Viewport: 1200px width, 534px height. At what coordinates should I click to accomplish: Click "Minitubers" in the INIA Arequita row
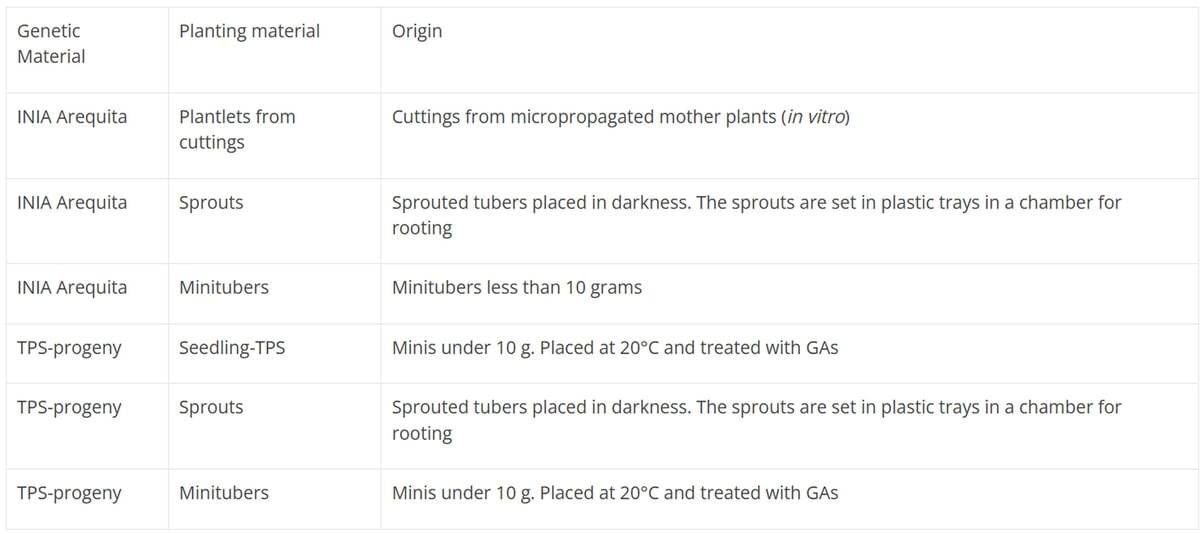pos(224,288)
